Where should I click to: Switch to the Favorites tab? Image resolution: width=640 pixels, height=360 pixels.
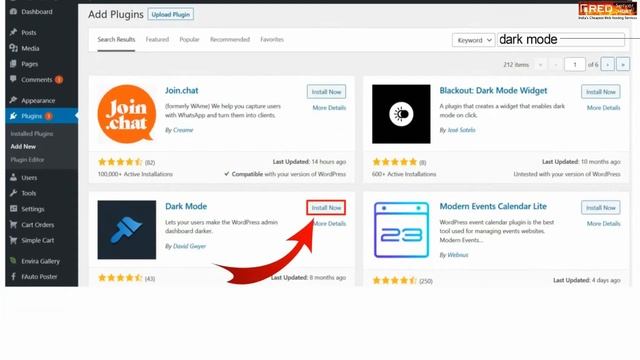(272, 40)
